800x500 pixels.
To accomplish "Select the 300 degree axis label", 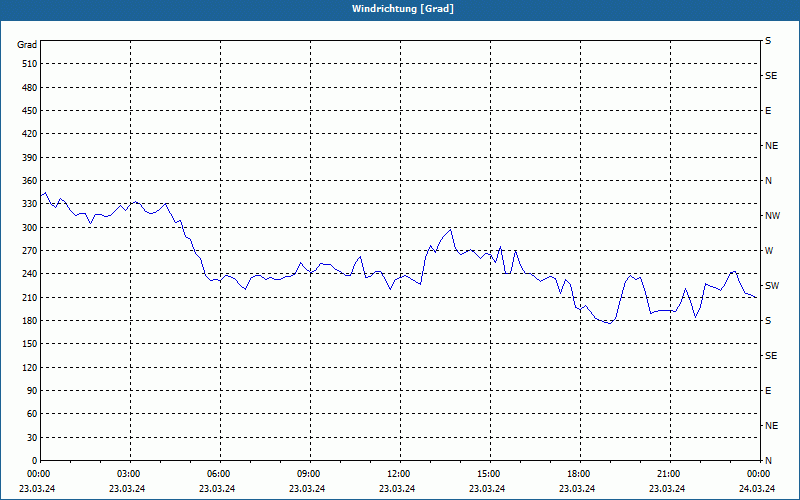I will tap(30, 228).
